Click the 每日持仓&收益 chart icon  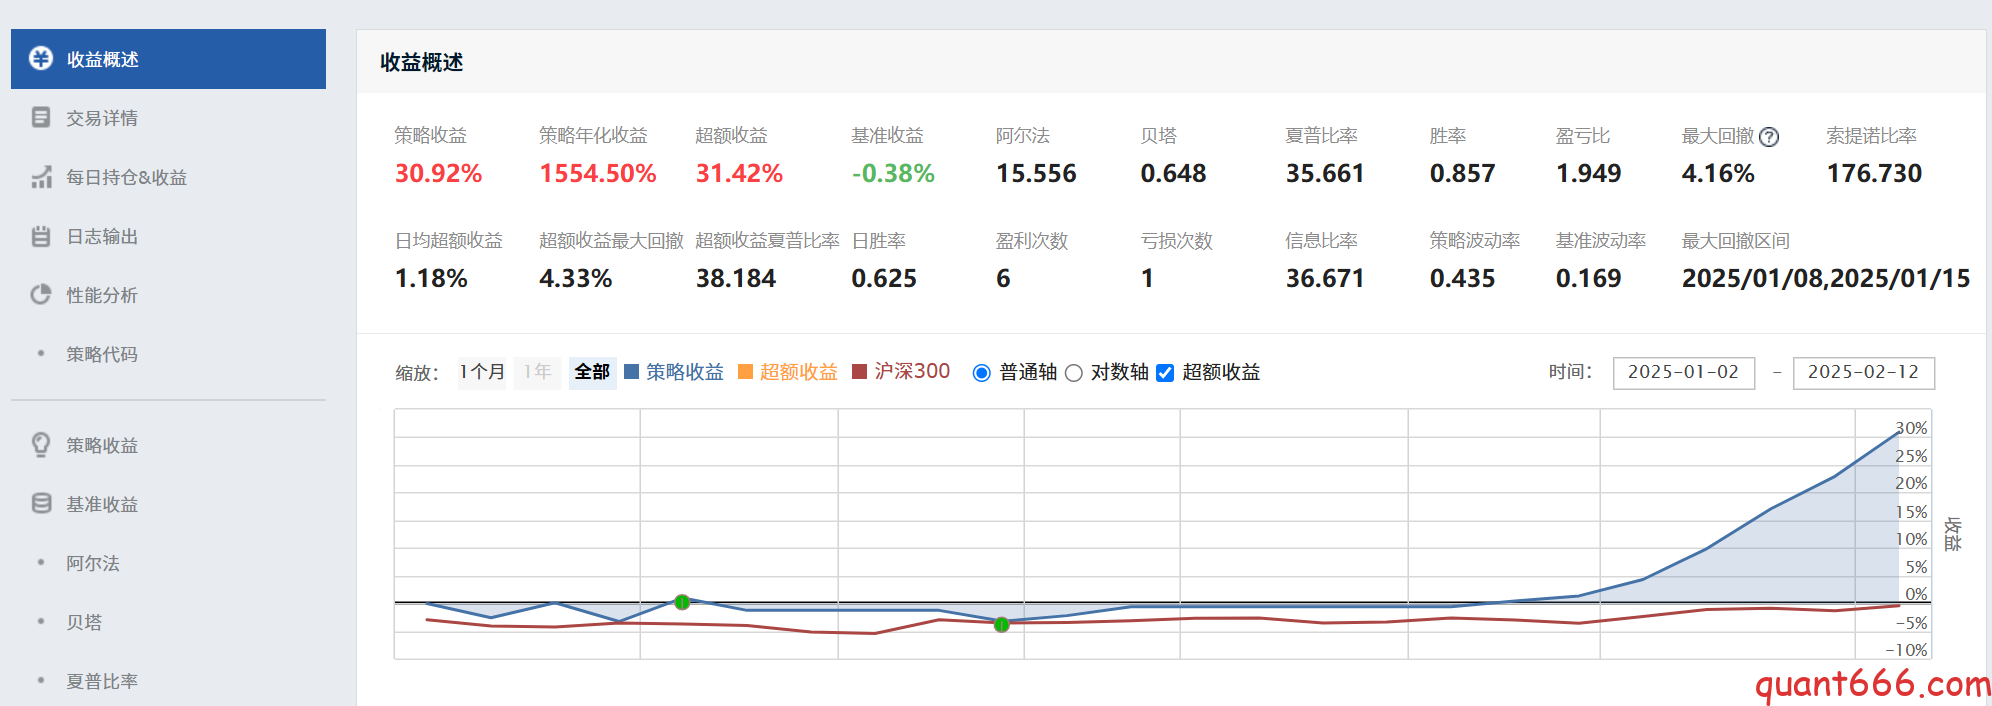(x=41, y=177)
